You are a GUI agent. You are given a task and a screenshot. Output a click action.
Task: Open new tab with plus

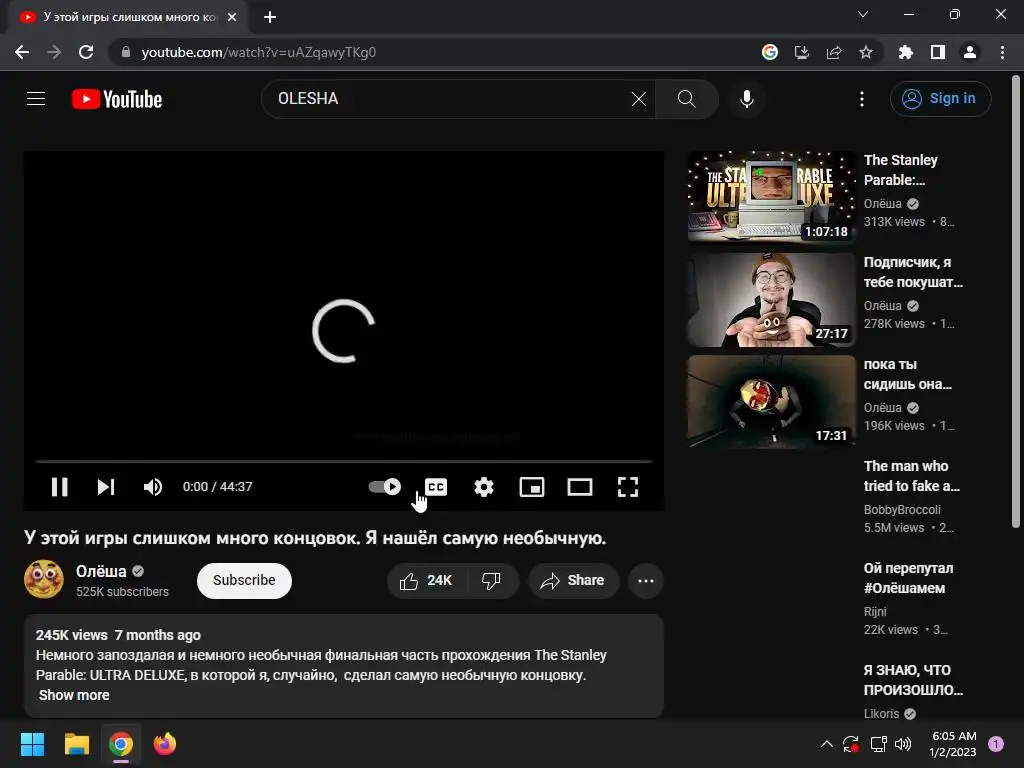tap(270, 17)
